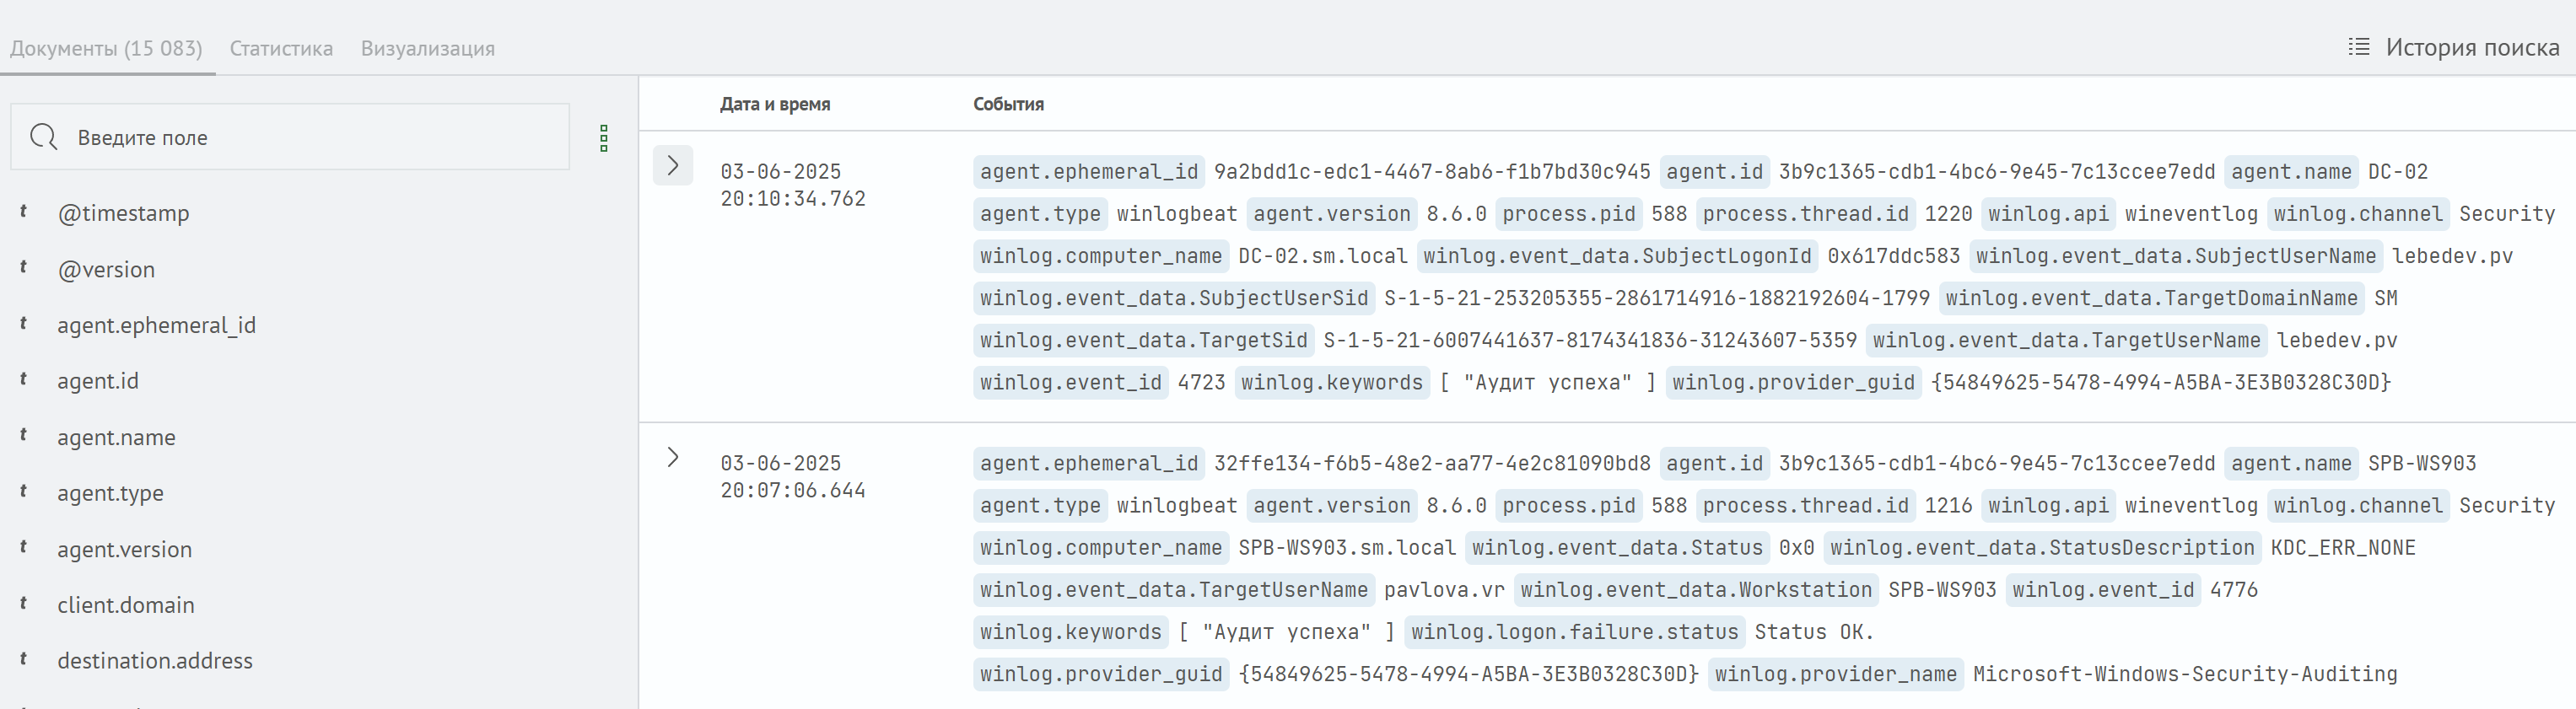Viewport: 2576px width, 709px height.
Task: Click the @version field in sidebar
Action: pos(106,269)
